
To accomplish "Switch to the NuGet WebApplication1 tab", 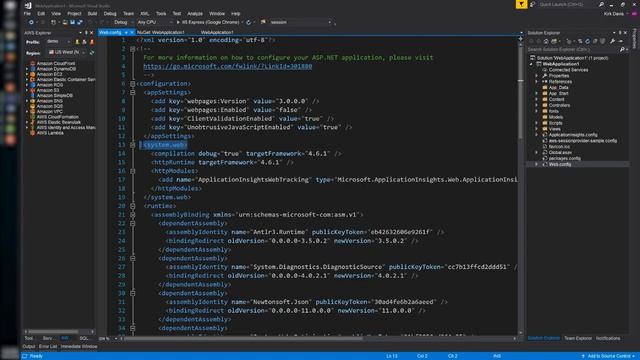I will 160,32.
